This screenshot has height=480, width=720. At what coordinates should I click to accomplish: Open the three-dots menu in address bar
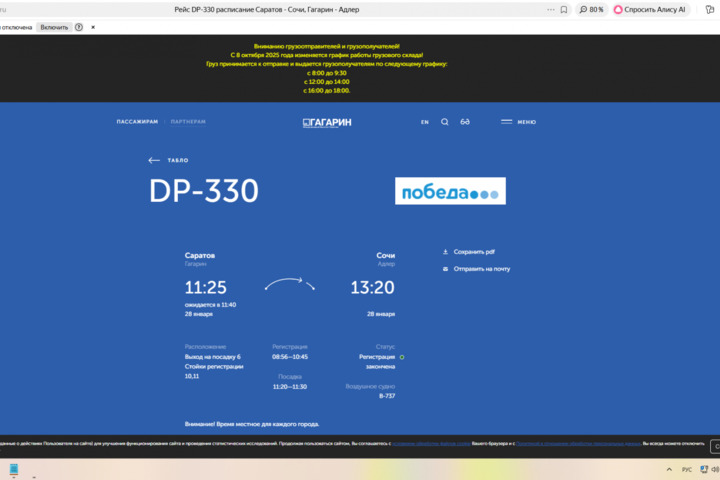(547, 9)
